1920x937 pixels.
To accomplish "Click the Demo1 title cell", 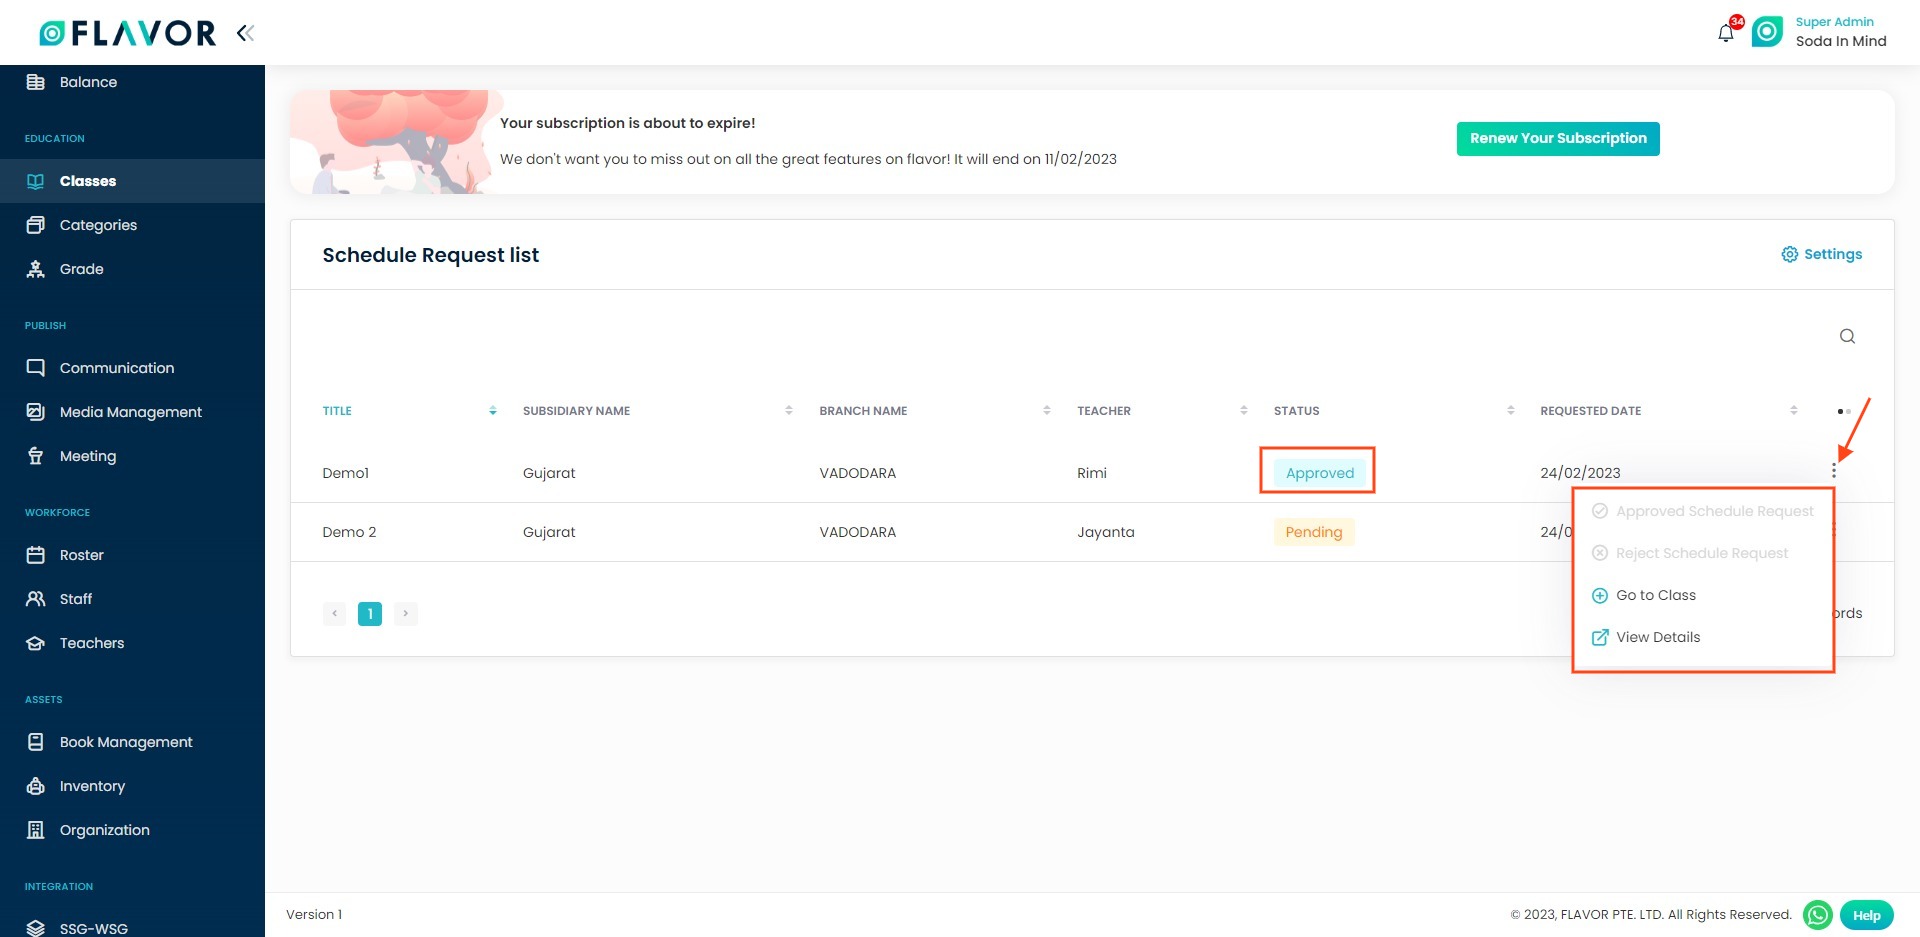I will point(346,473).
